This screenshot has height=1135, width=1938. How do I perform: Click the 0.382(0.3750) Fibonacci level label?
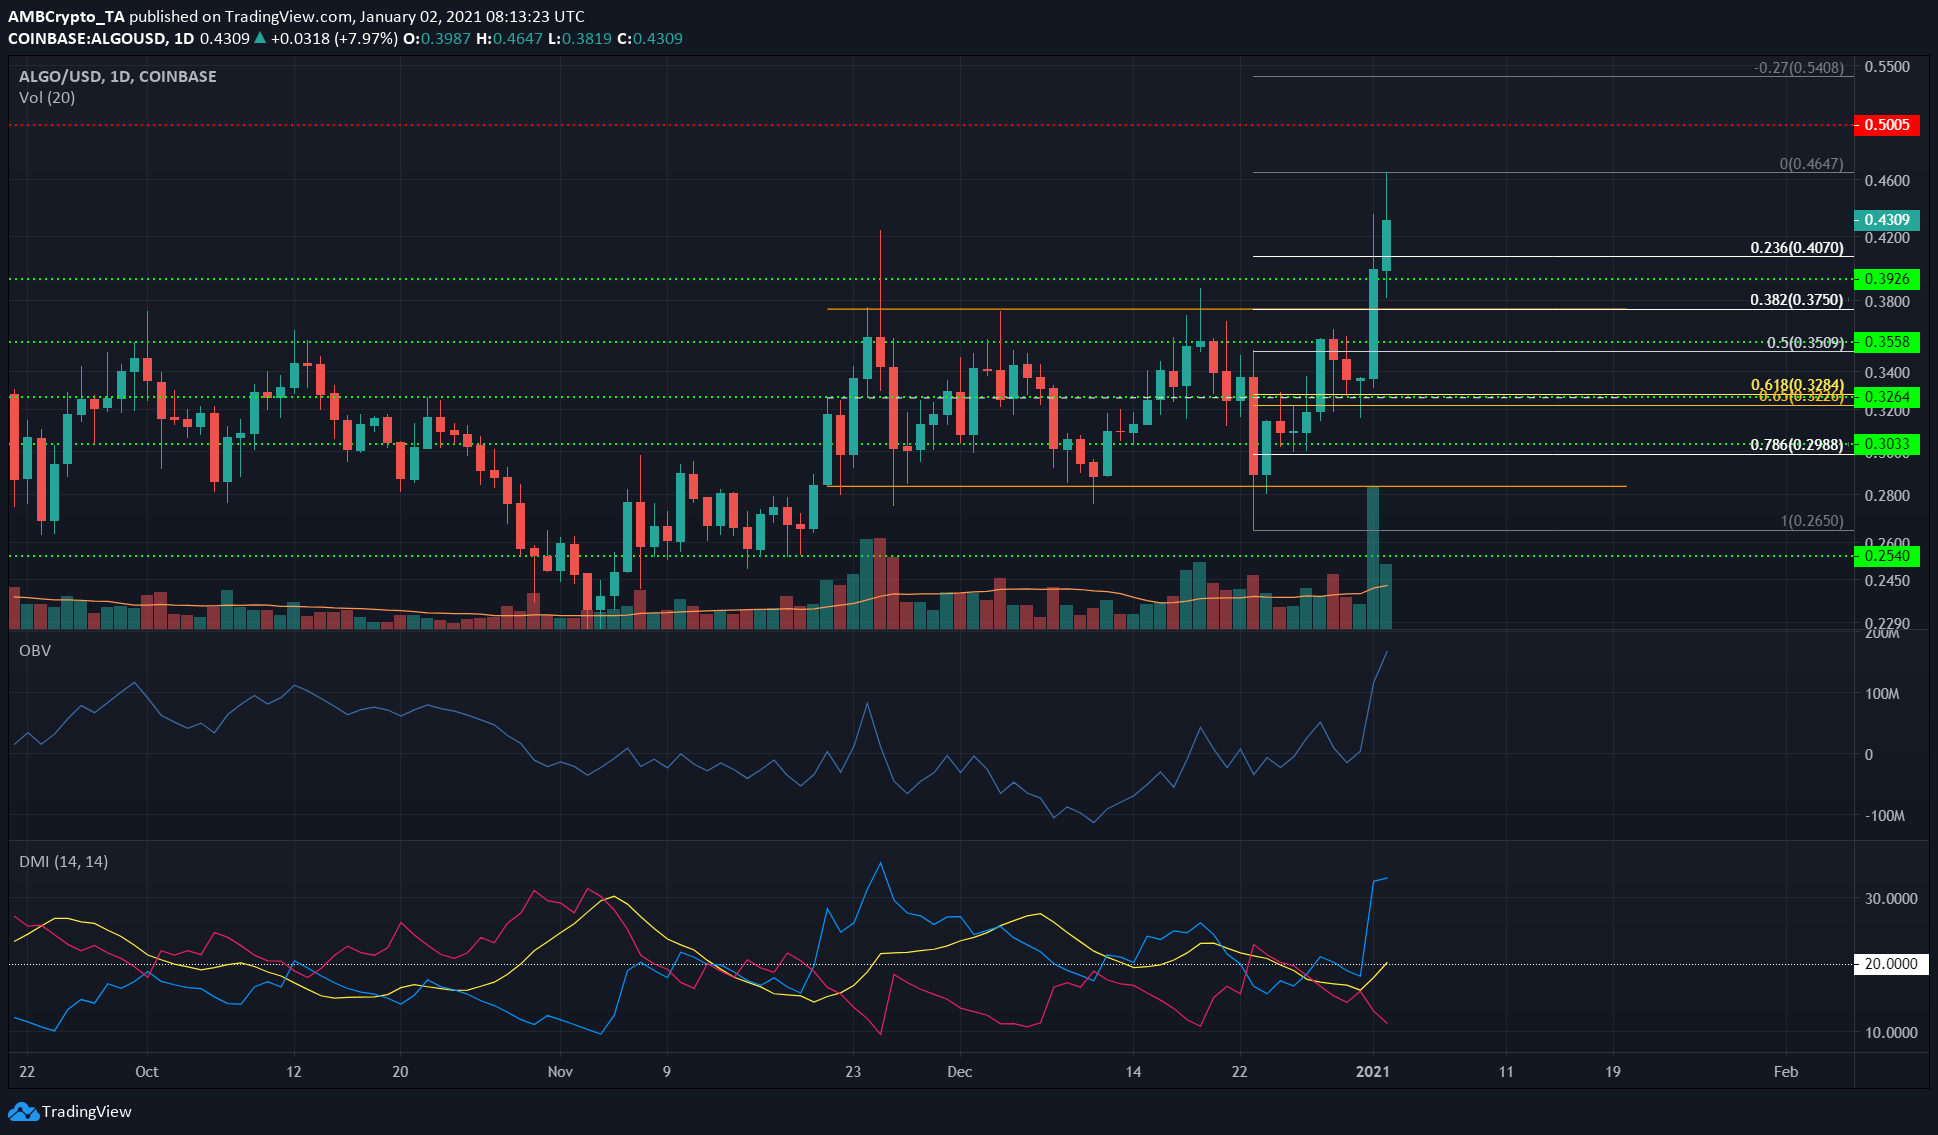[x=1796, y=299]
